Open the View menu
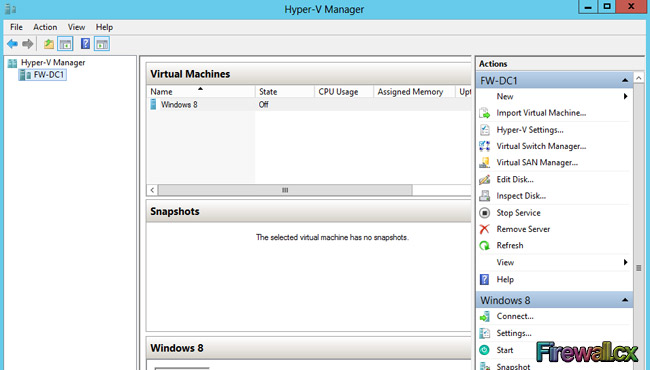The height and width of the screenshot is (370, 650). click(x=76, y=27)
